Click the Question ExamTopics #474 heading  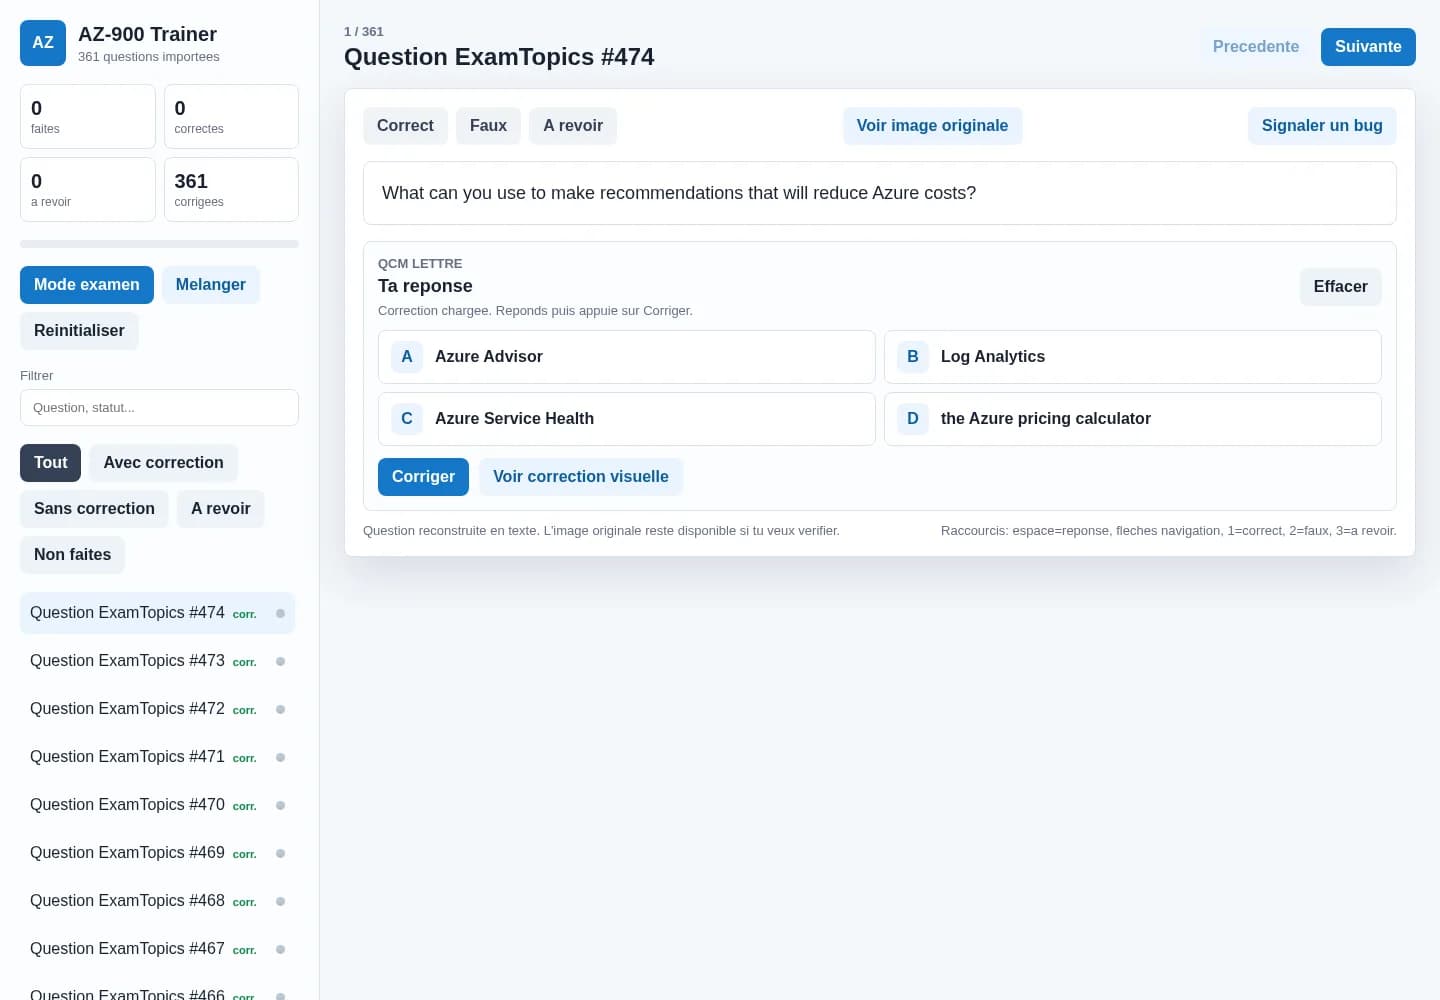click(499, 57)
